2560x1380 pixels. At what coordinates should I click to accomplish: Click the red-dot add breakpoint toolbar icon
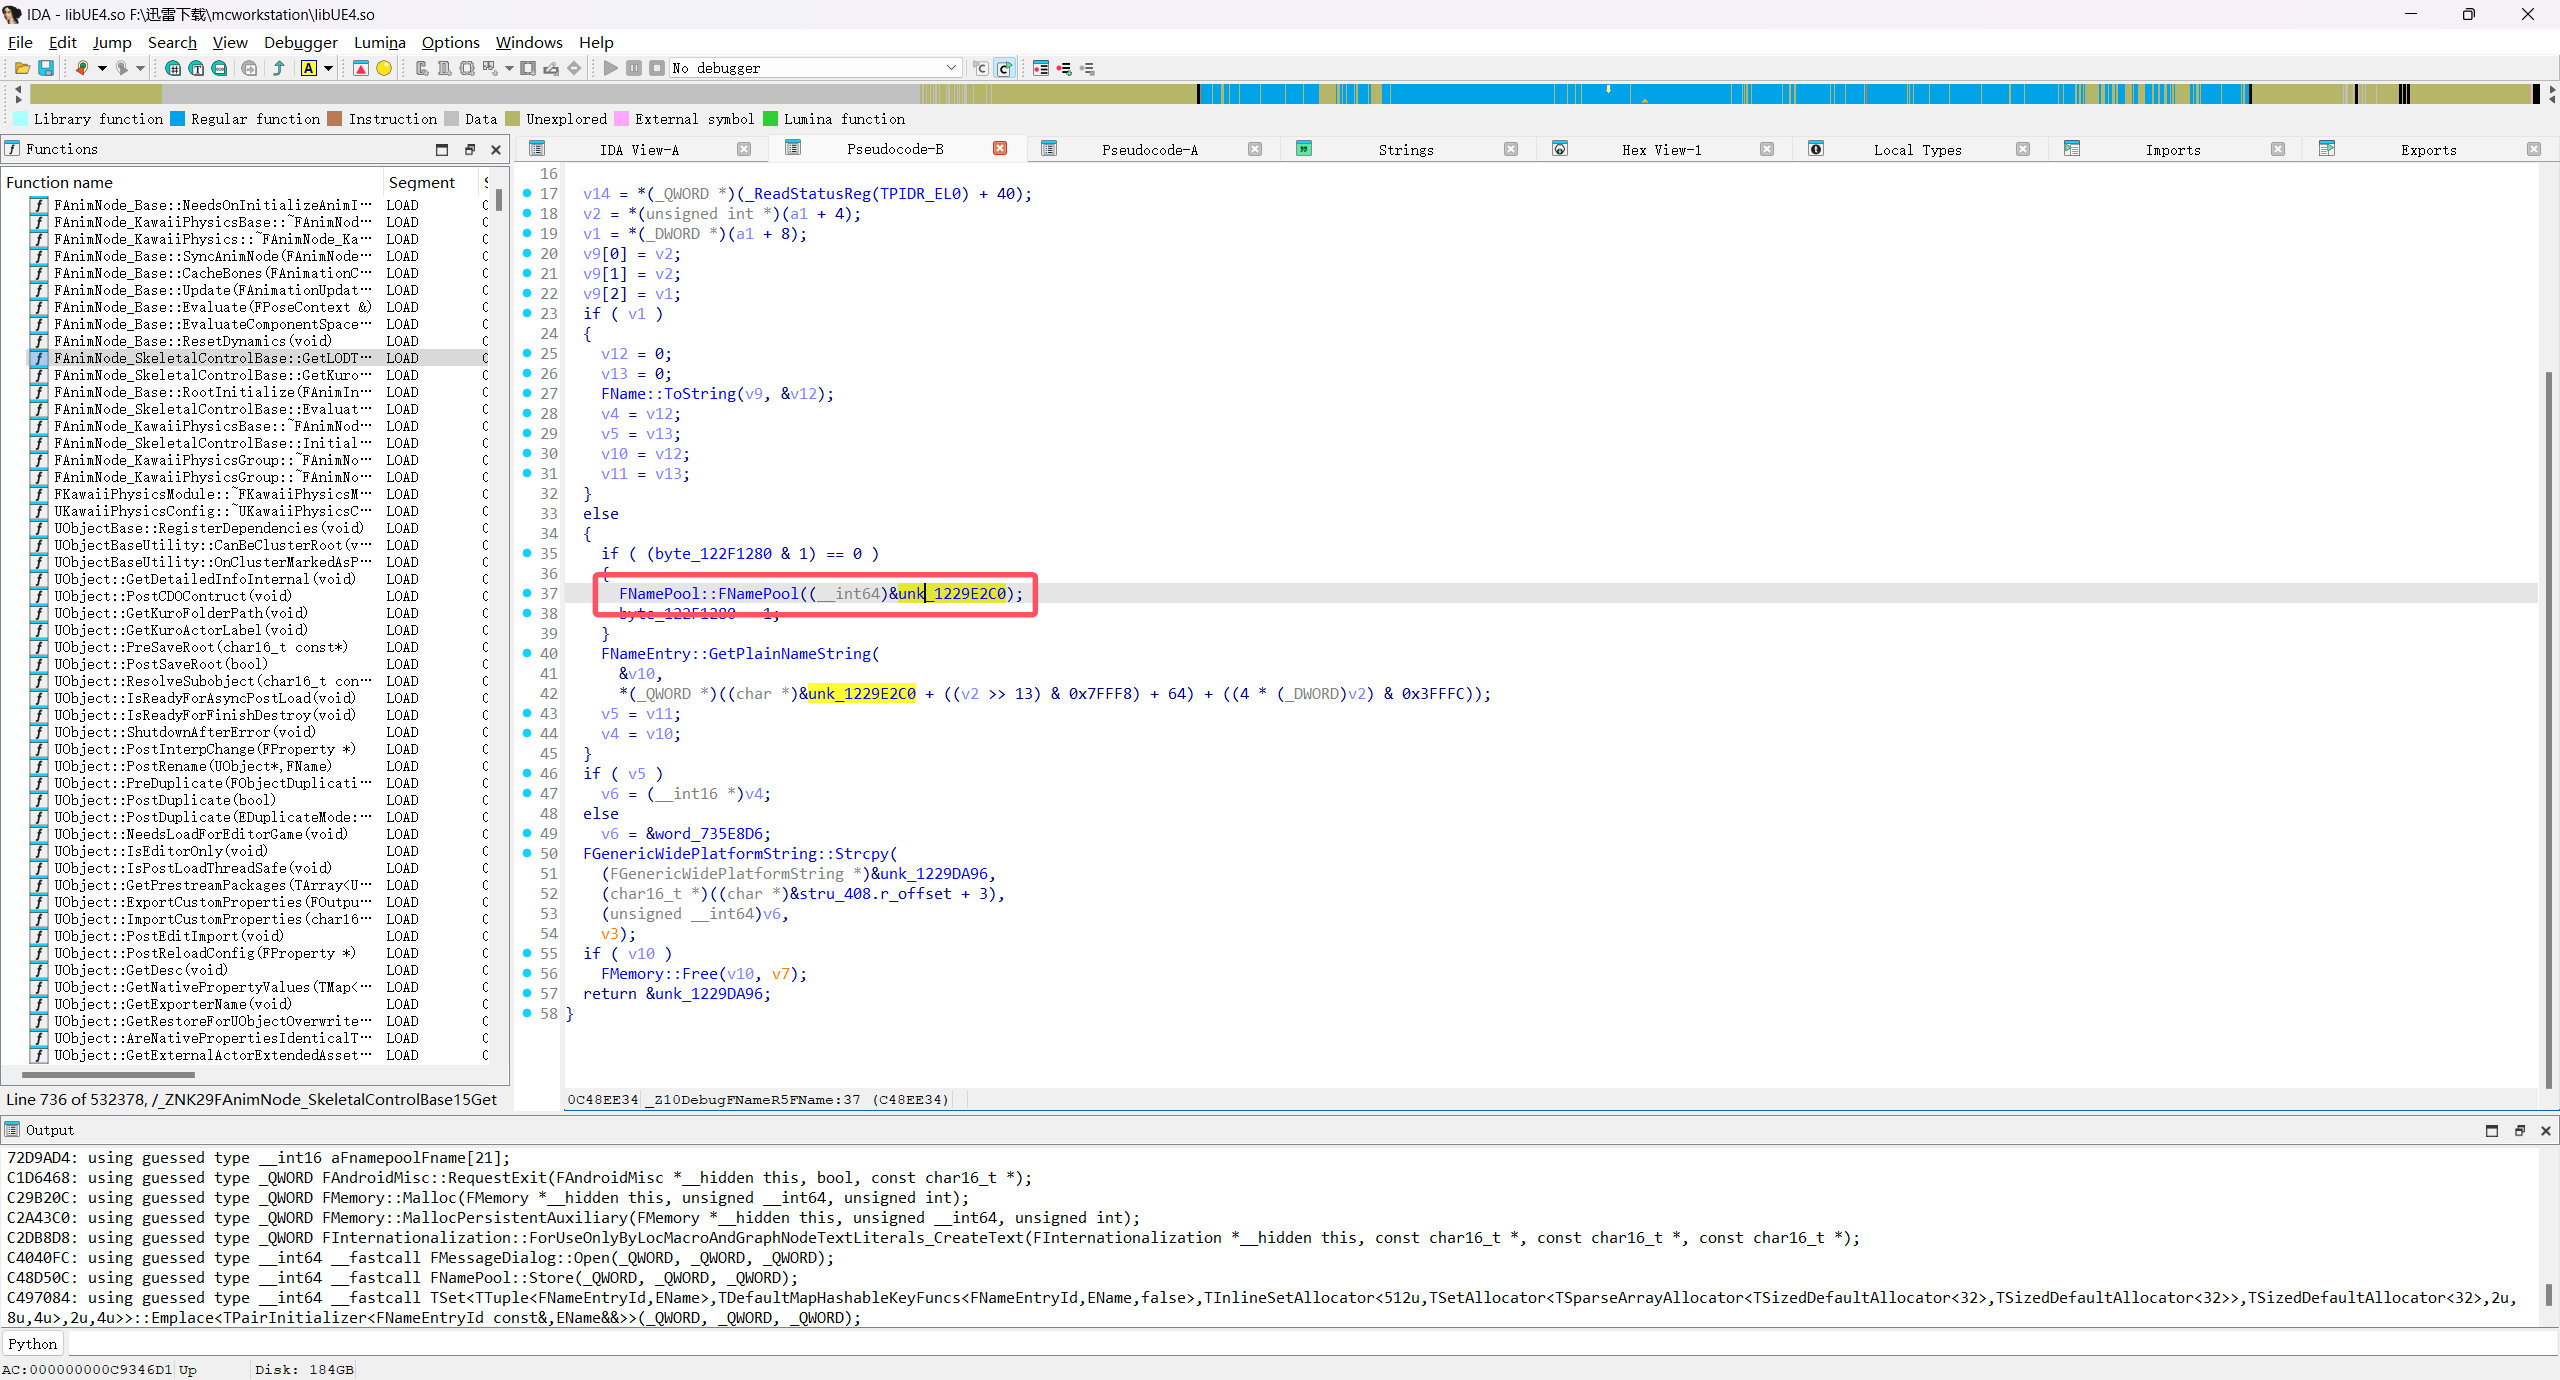pyautogui.click(x=1064, y=68)
